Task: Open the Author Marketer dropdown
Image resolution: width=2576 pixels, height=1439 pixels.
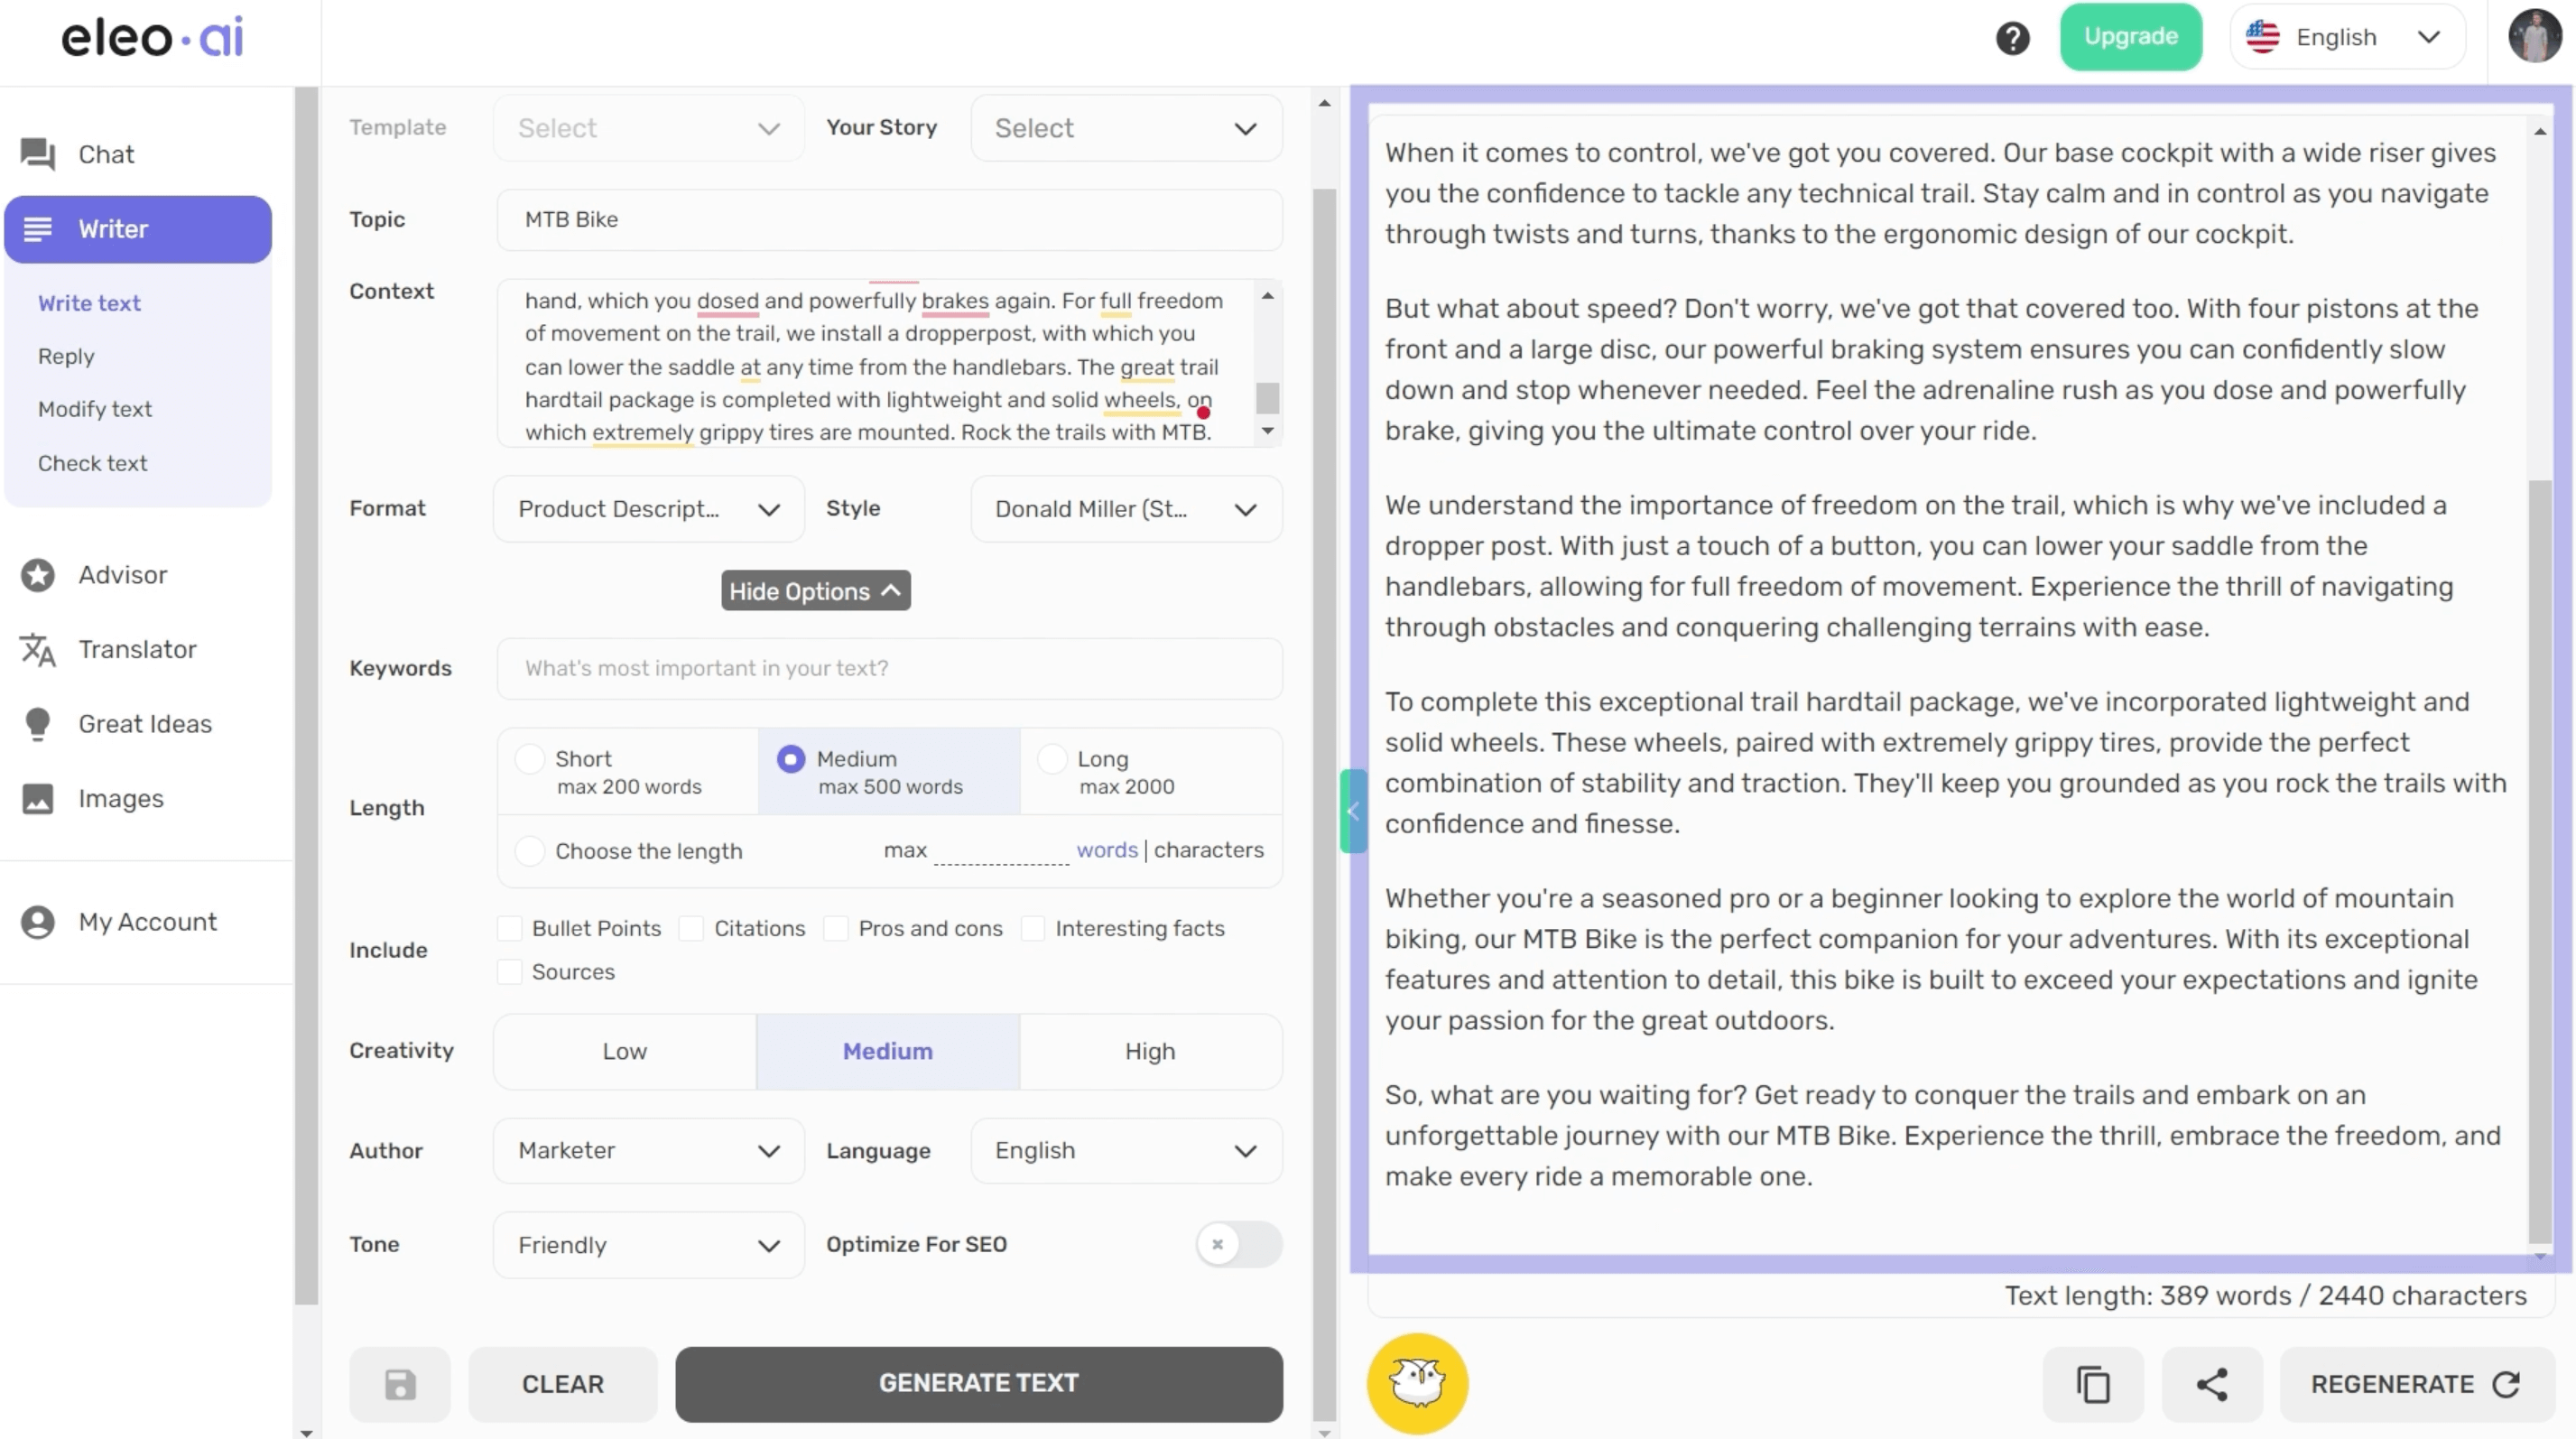Action: click(x=648, y=1150)
